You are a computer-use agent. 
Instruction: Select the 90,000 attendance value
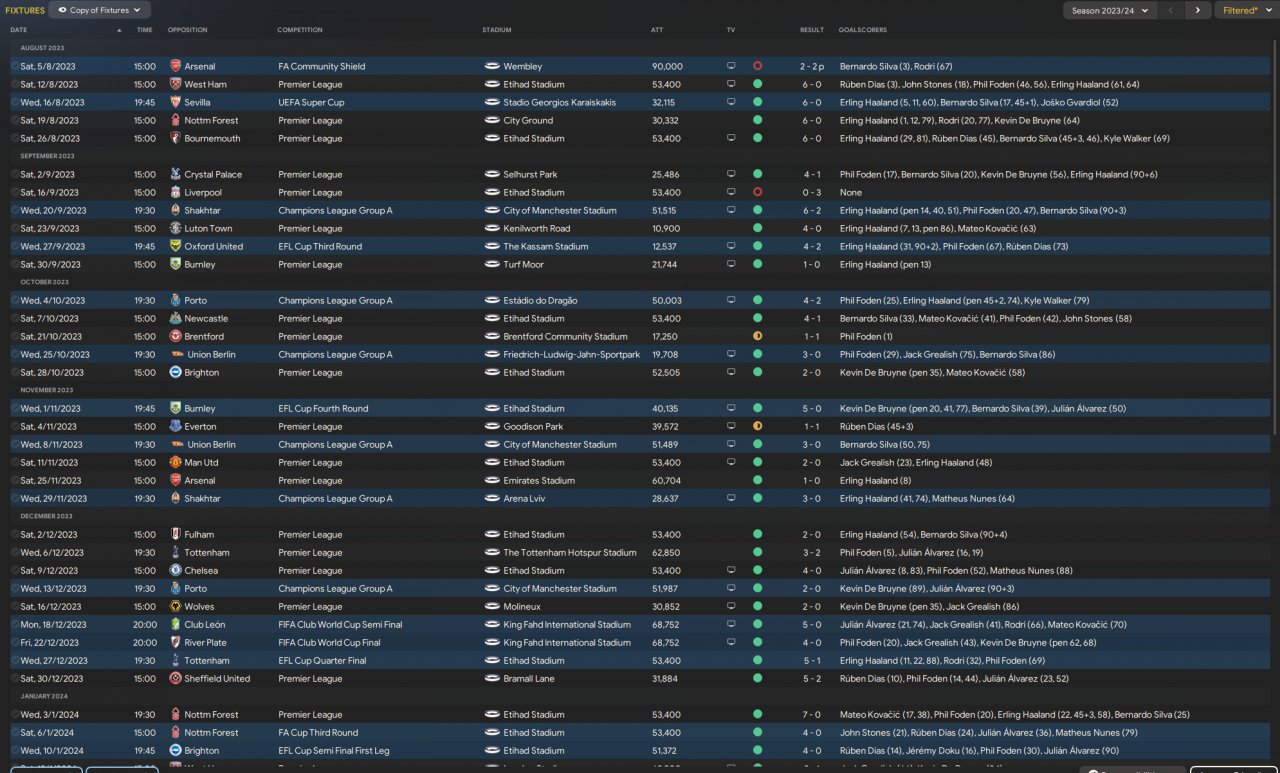[667, 66]
